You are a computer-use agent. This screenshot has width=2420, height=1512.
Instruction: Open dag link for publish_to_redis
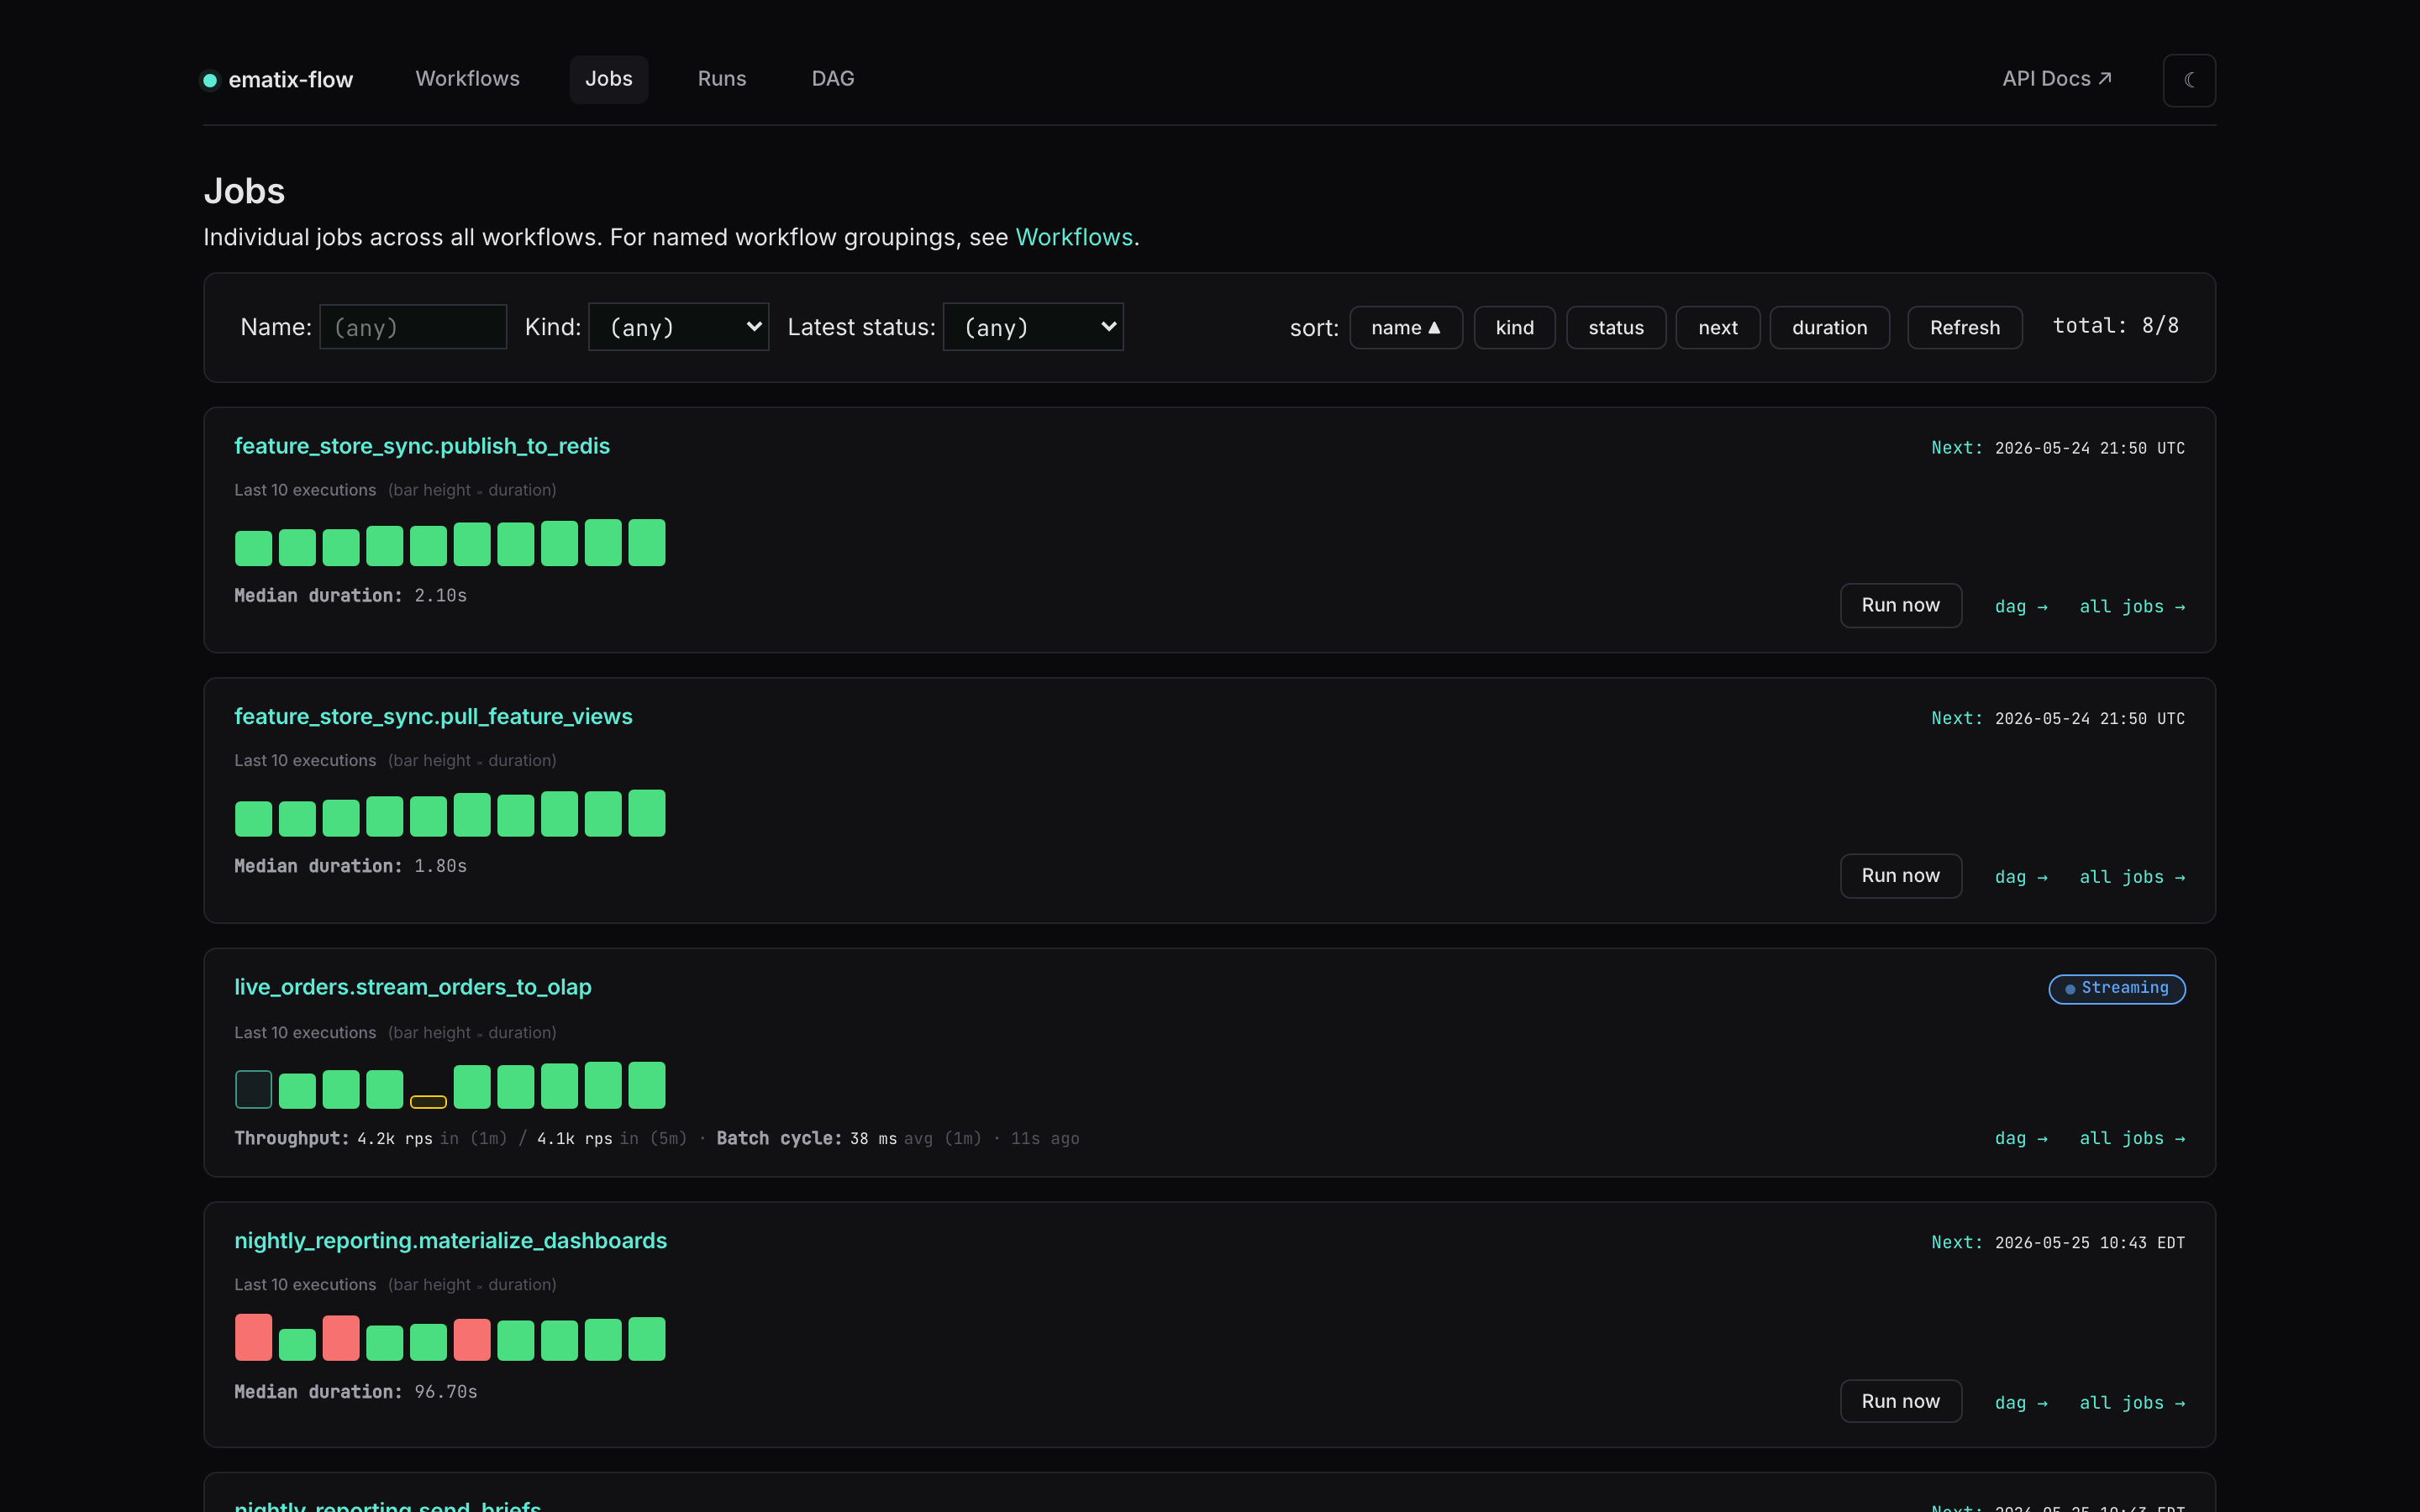(2020, 607)
